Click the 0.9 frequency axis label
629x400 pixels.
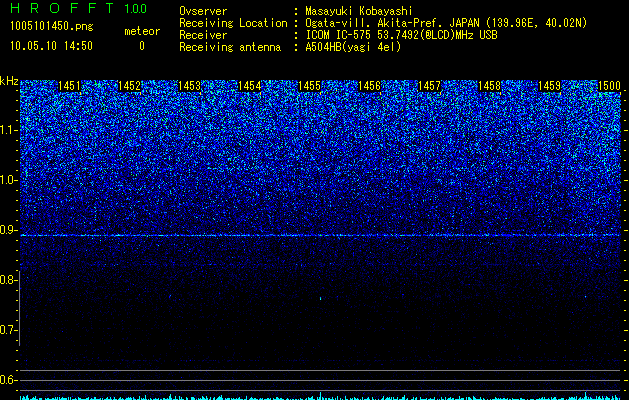[x=9, y=230]
